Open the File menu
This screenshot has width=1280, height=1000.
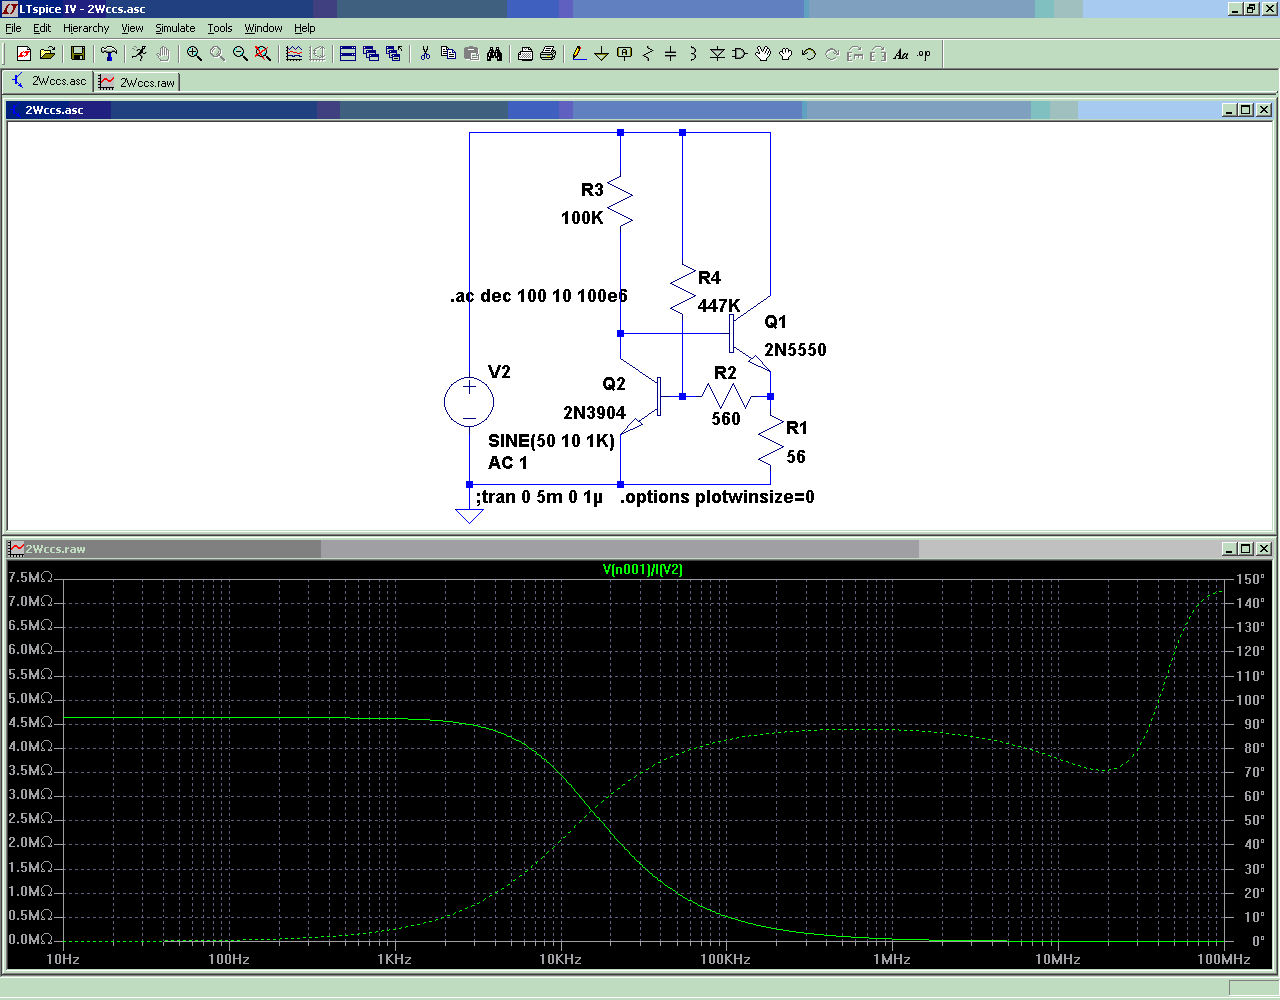coord(13,28)
